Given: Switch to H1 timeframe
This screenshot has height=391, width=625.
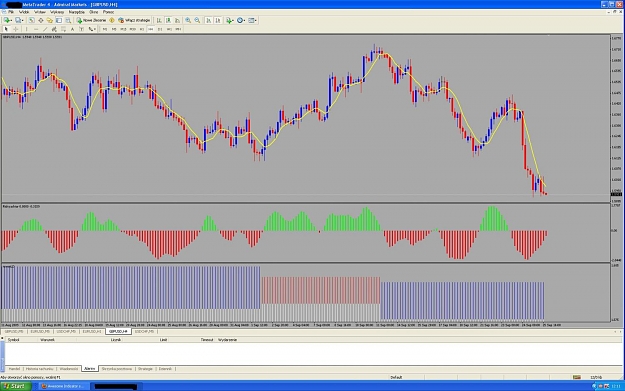Looking at the screenshot, I should pos(142,29).
